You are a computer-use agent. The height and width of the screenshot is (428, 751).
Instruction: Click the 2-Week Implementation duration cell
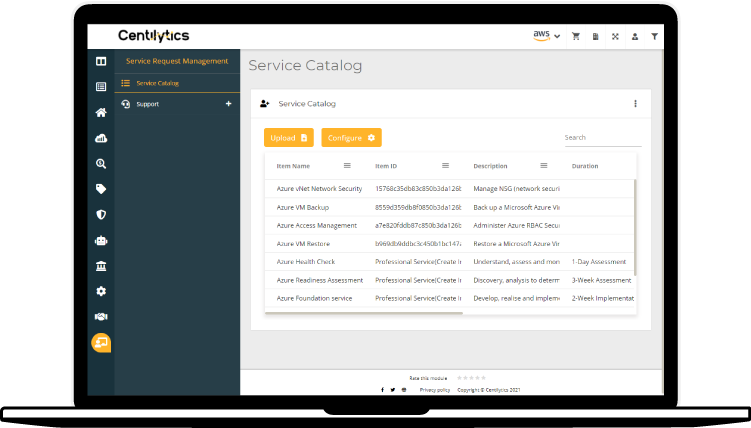603,298
